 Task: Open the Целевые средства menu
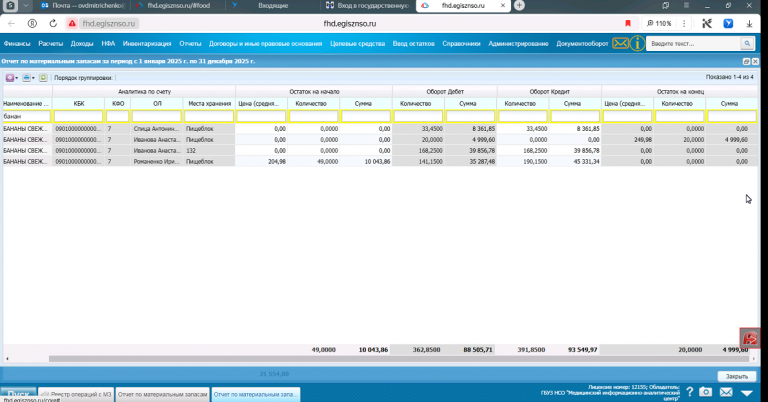(x=358, y=44)
